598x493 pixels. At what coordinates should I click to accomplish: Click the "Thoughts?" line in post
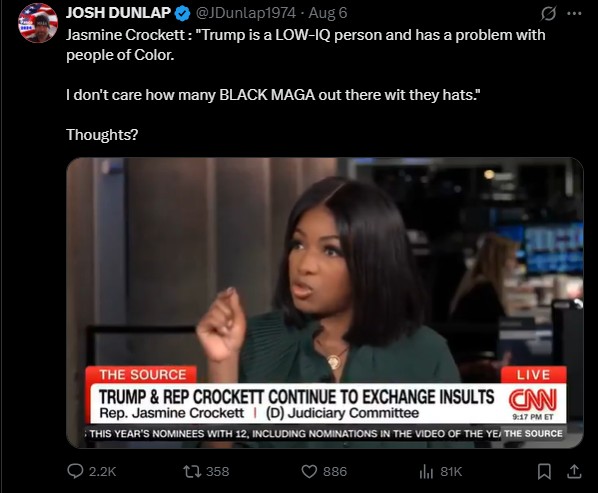pyautogui.click(x=102, y=135)
